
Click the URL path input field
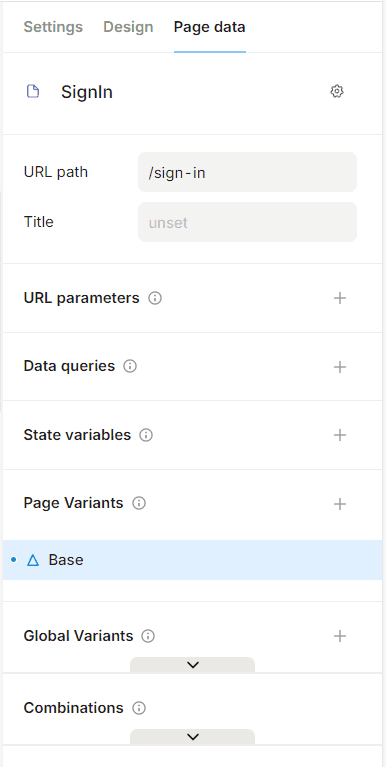point(248,172)
